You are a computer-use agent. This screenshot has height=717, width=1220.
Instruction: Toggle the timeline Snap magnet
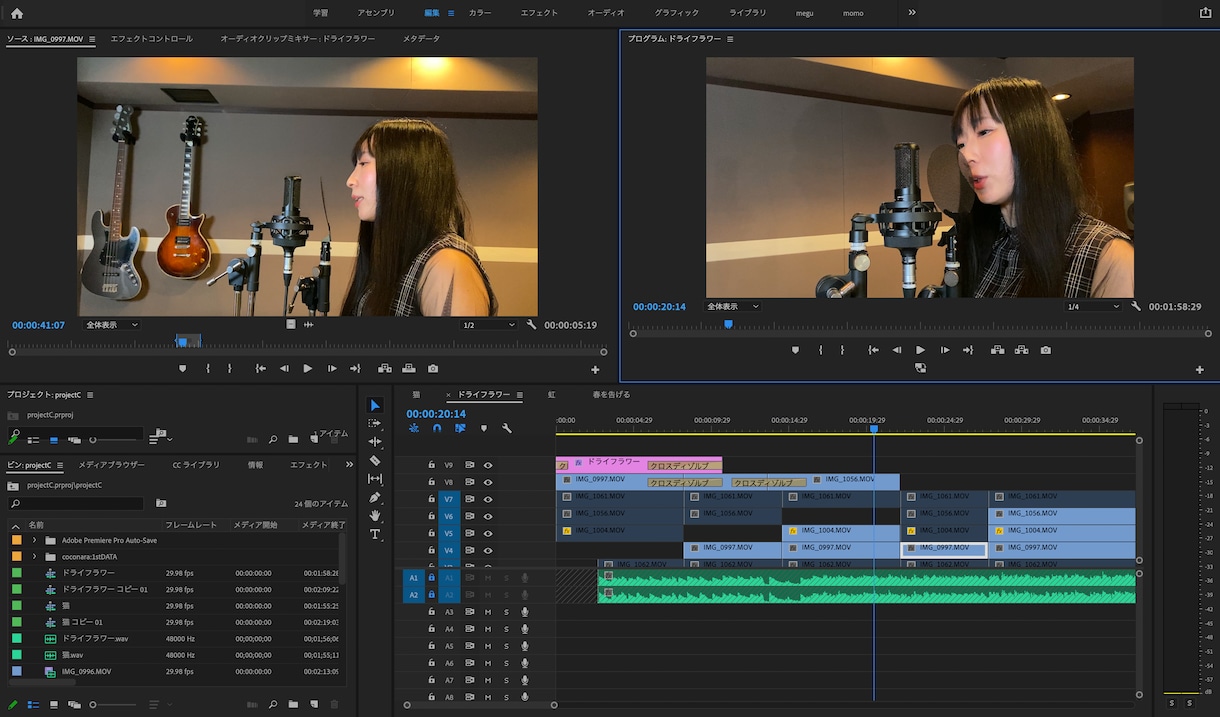point(437,428)
